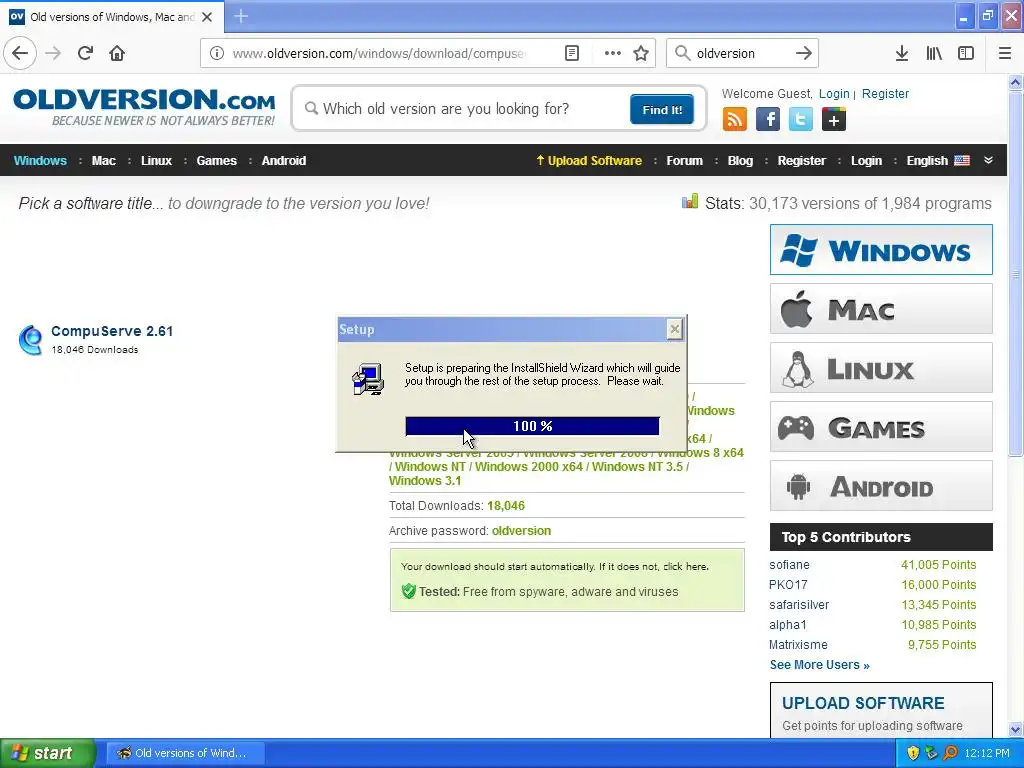Viewport: 1024px width, 768px height.
Task: Click Upload Software in nav bar
Action: (589, 161)
